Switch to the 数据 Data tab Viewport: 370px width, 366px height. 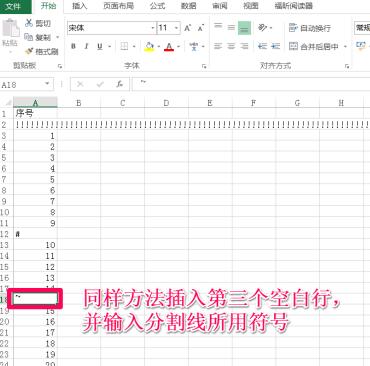pyautogui.click(x=188, y=6)
